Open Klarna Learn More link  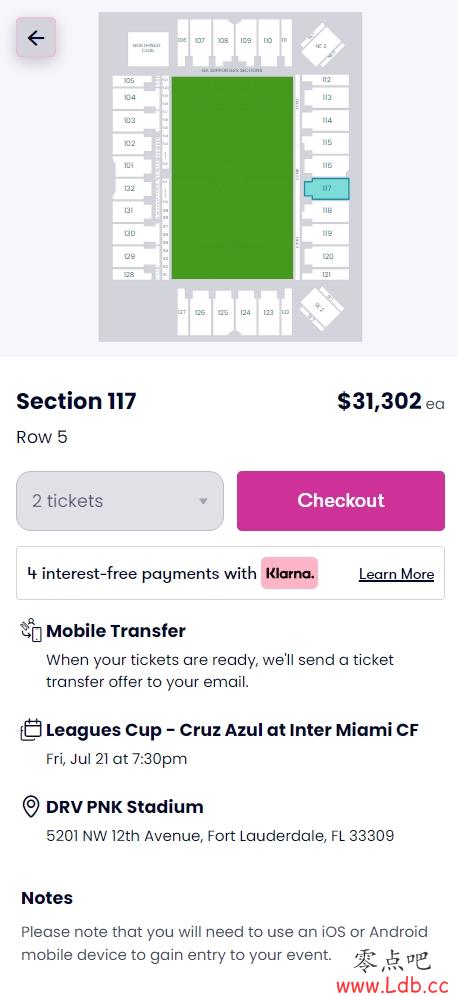pyautogui.click(x=396, y=574)
